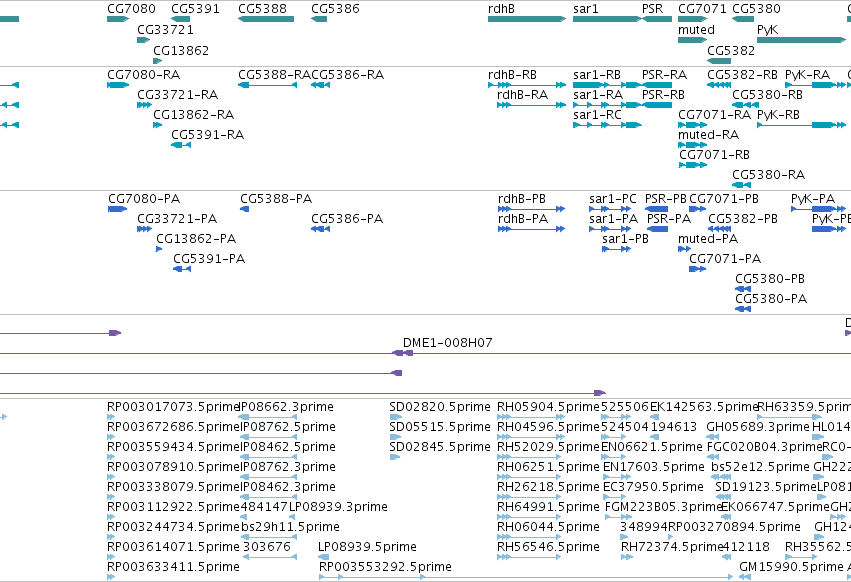Click the CG5382 gene label
Screen dimensions: 851x582
coord(731,50)
